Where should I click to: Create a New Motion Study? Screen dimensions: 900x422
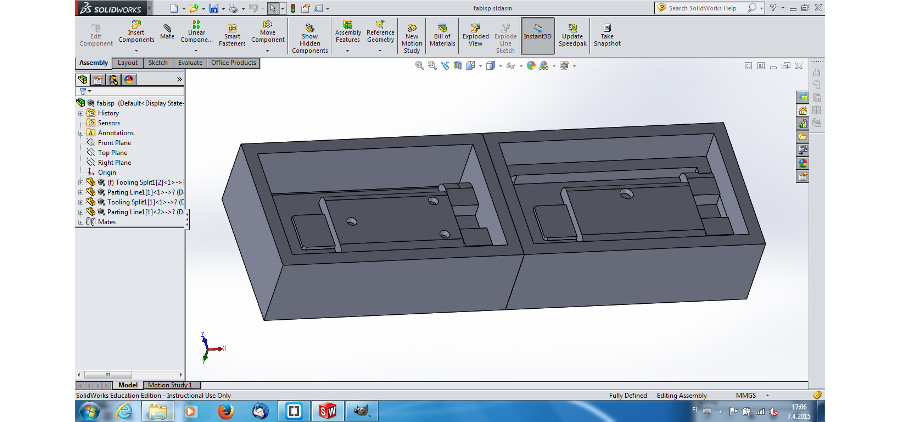click(x=412, y=39)
